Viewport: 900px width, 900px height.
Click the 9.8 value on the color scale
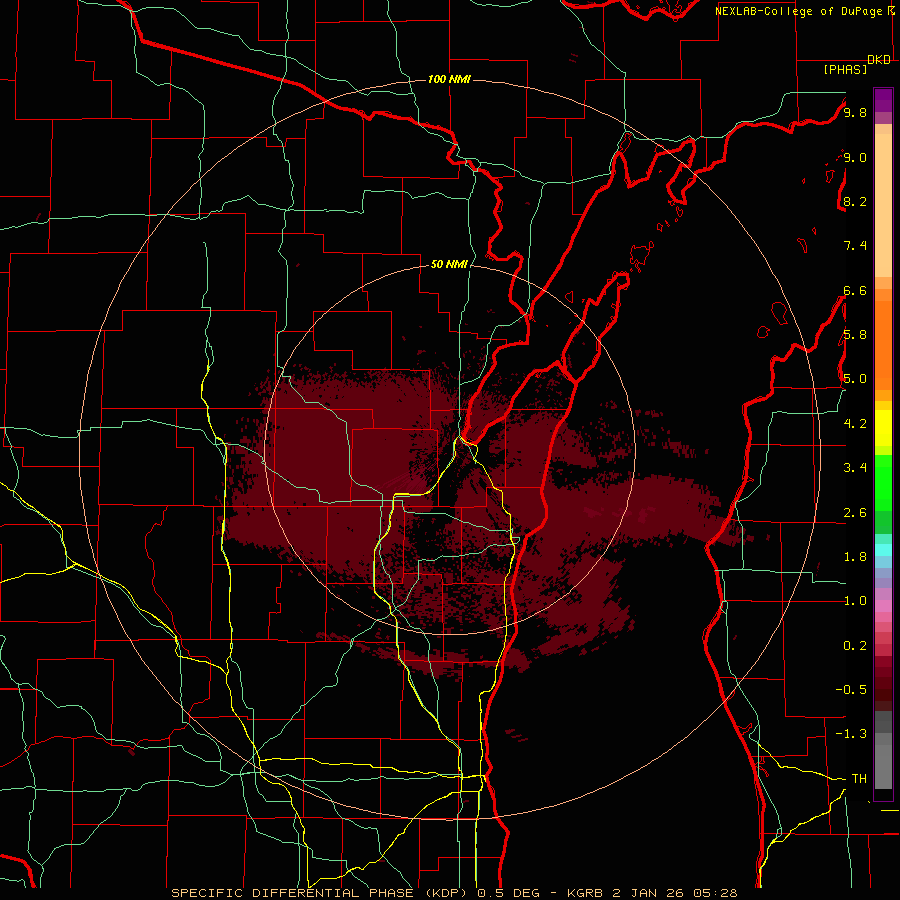(x=855, y=112)
